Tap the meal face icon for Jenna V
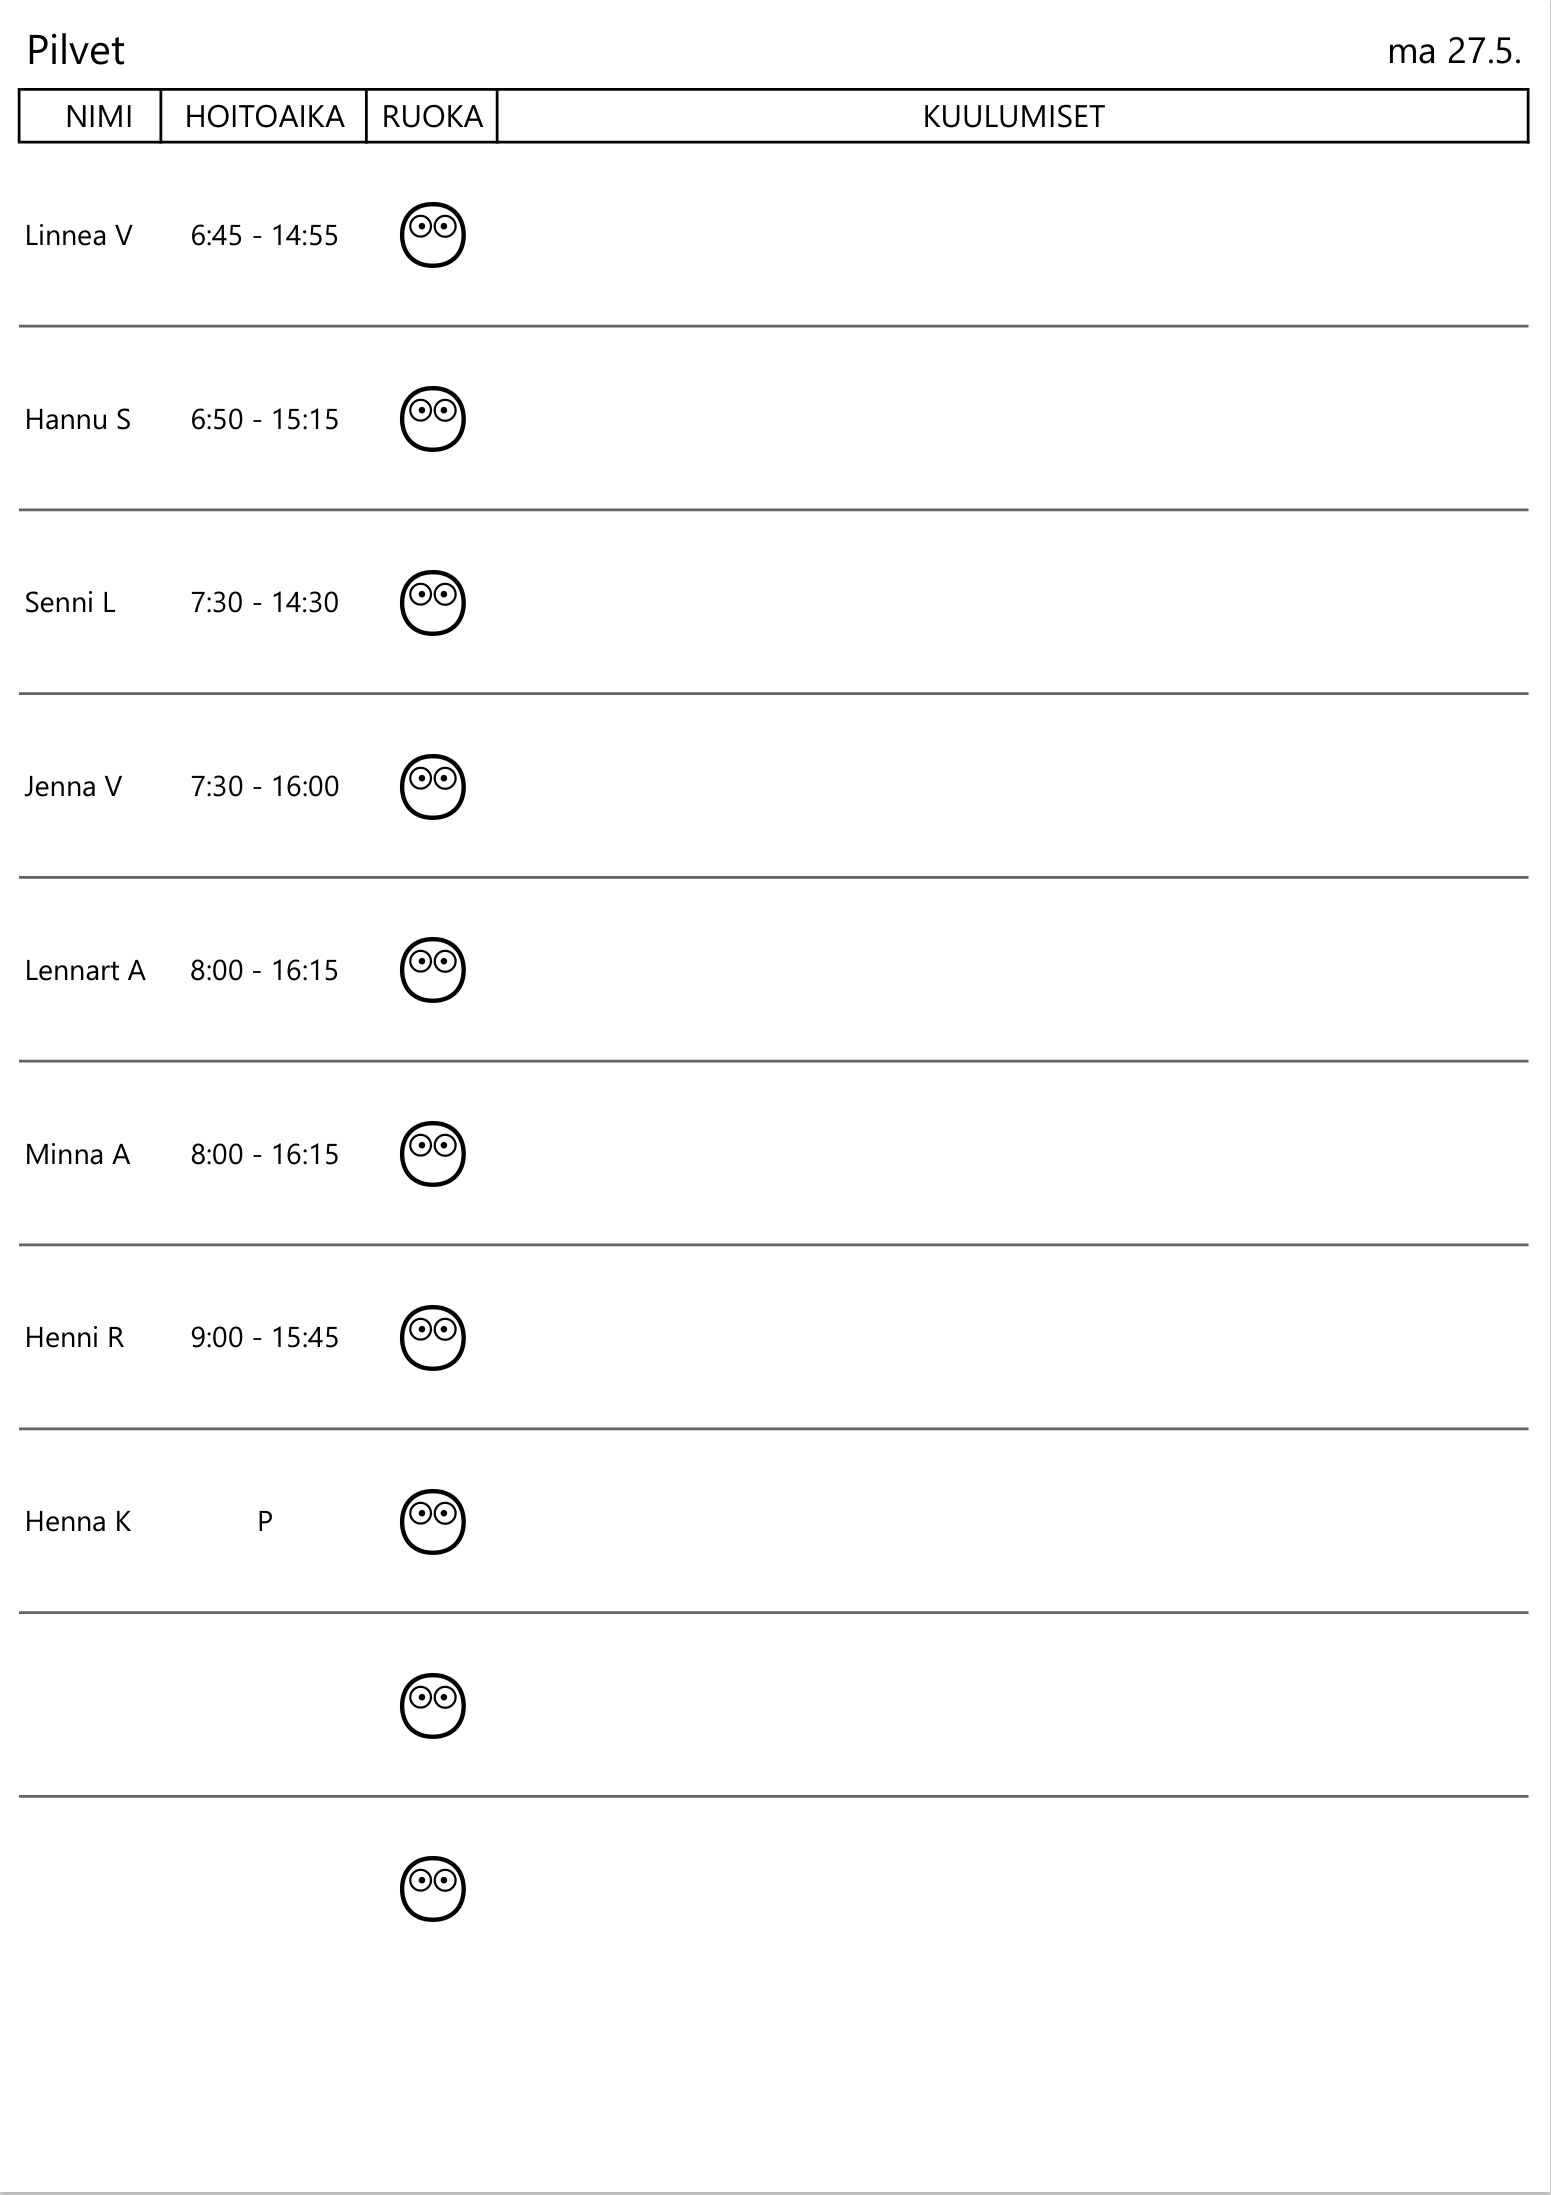This screenshot has width=1551, height=2195. click(x=433, y=787)
